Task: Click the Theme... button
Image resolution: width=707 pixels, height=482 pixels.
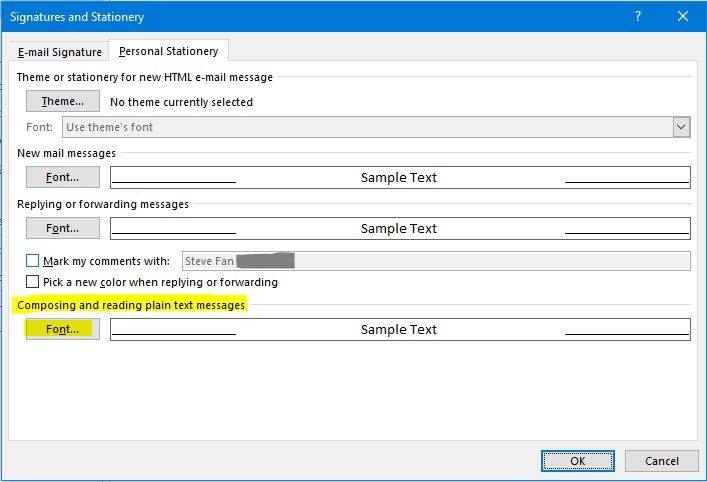Action: tap(62, 102)
